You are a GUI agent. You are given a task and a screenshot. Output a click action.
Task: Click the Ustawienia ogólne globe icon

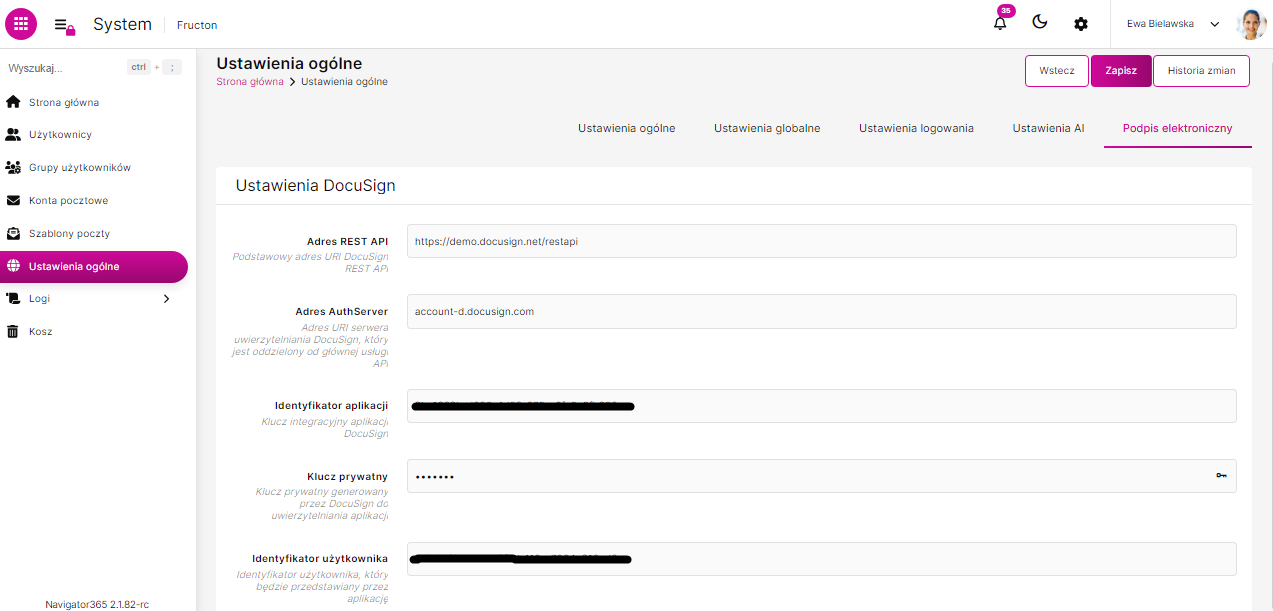(x=13, y=266)
